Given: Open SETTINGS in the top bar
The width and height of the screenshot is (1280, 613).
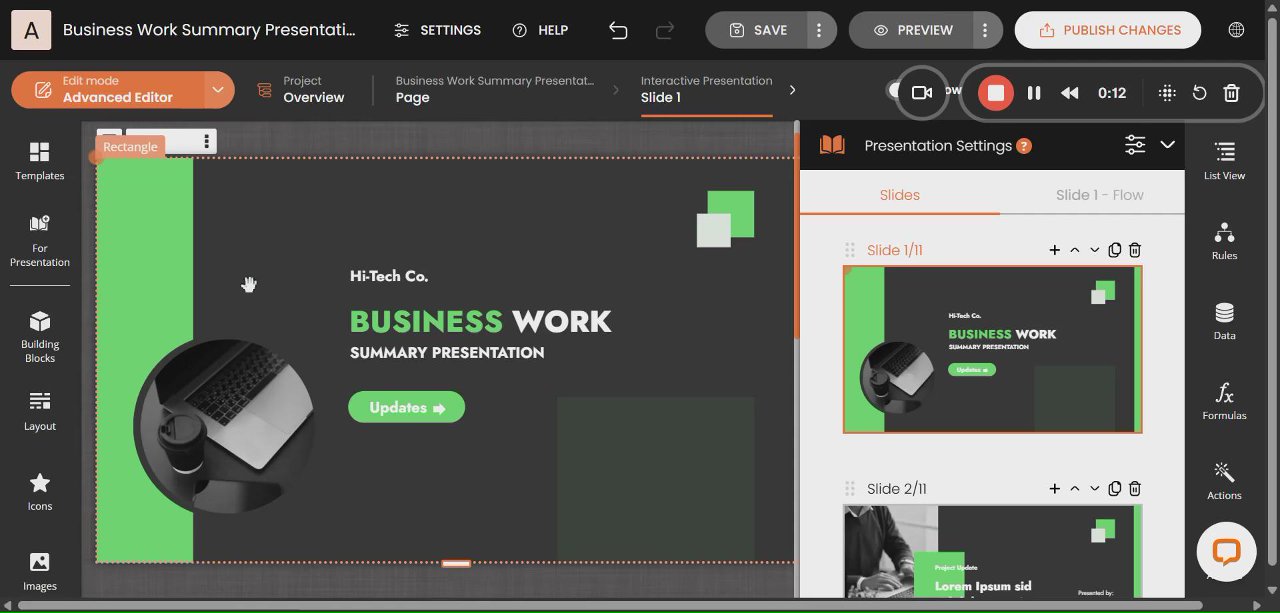Looking at the screenshot, I should [x=437, y=30].
